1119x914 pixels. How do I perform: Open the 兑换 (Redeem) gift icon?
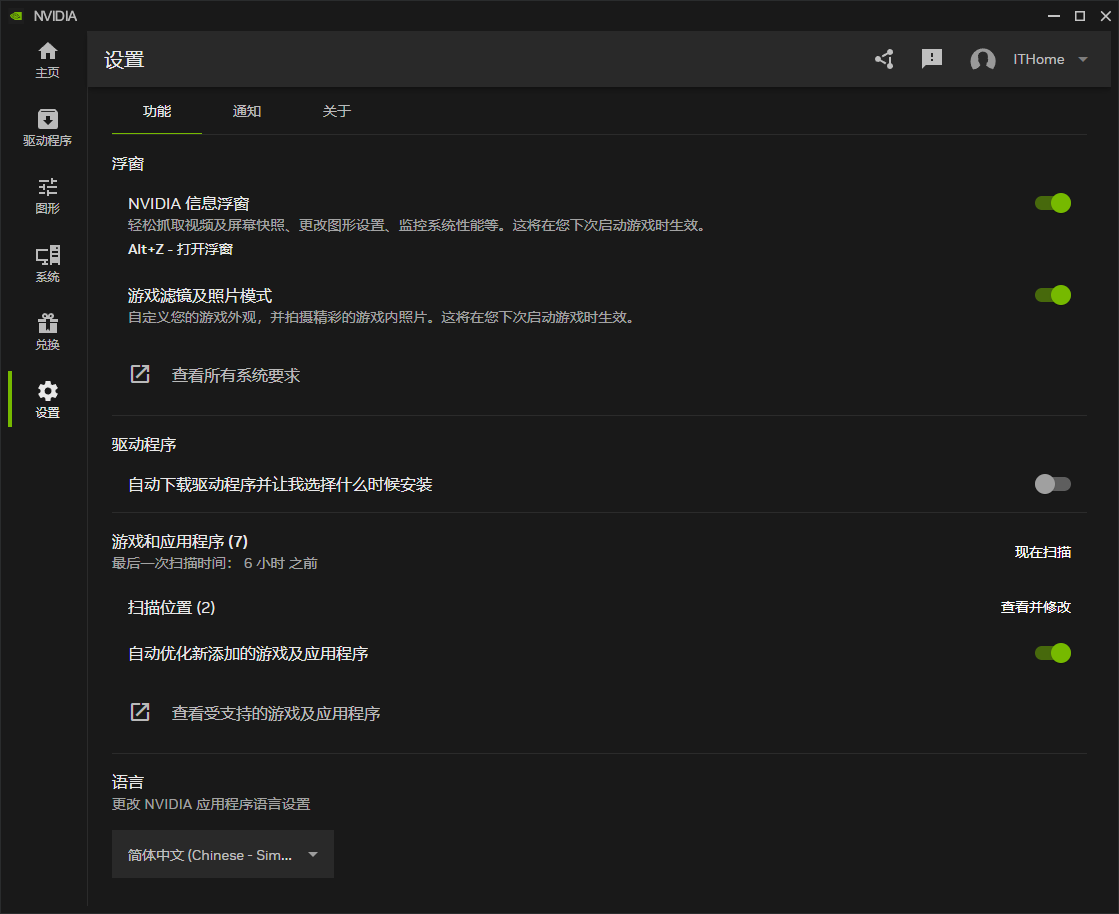[x=47, y=328]
